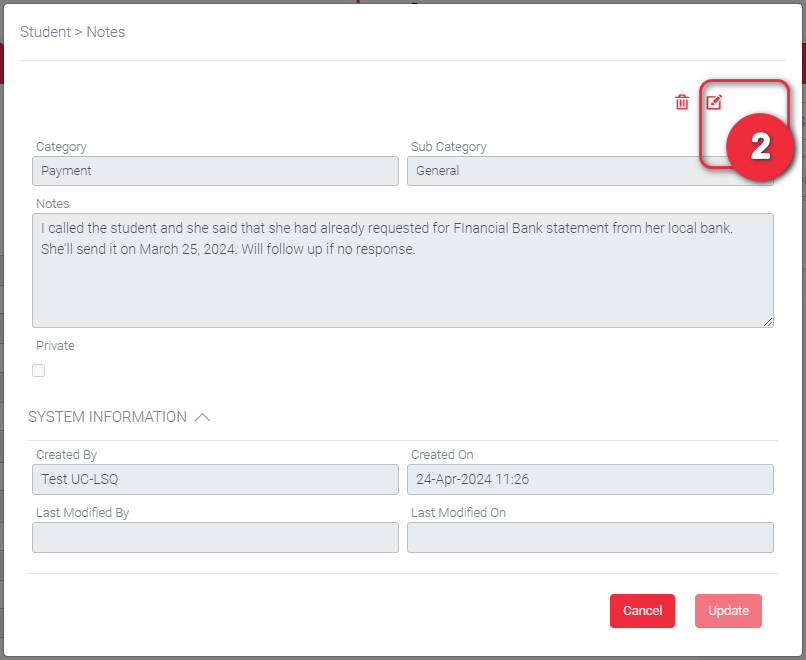Click the Private label text
This screenshot has height=660, width=806.
(55, 346)
